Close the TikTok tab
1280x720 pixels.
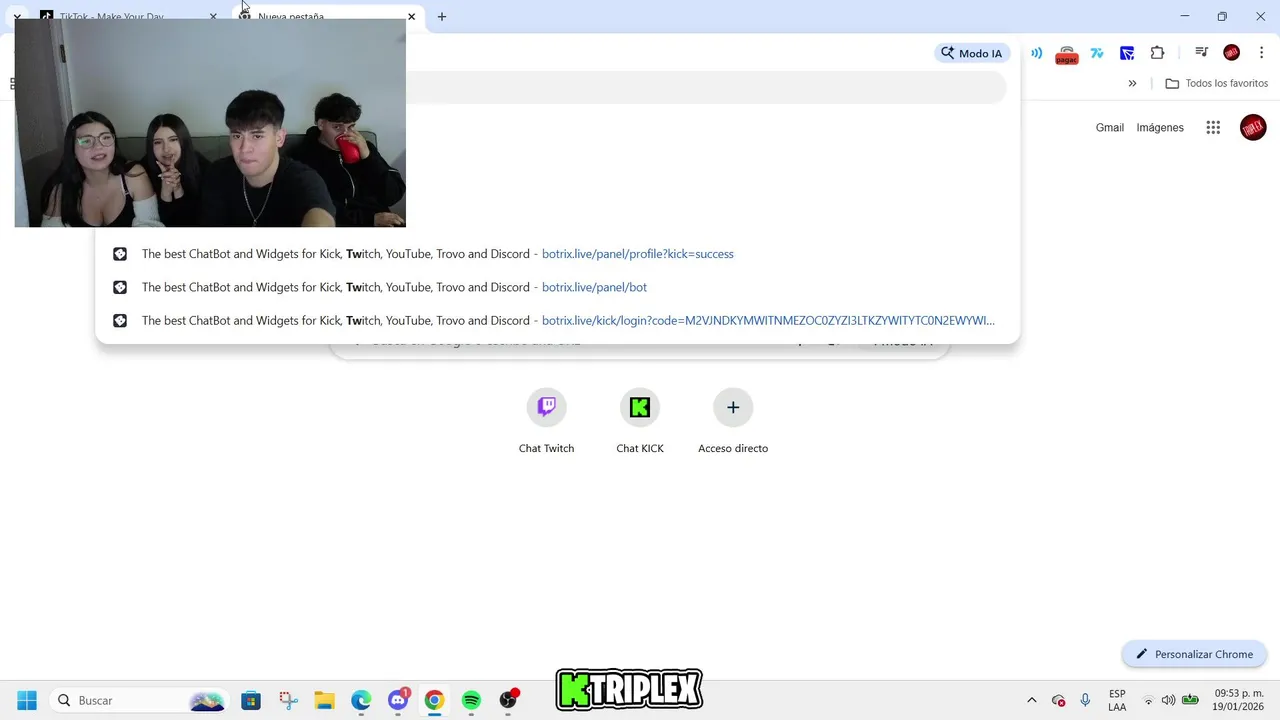(213, 17)
